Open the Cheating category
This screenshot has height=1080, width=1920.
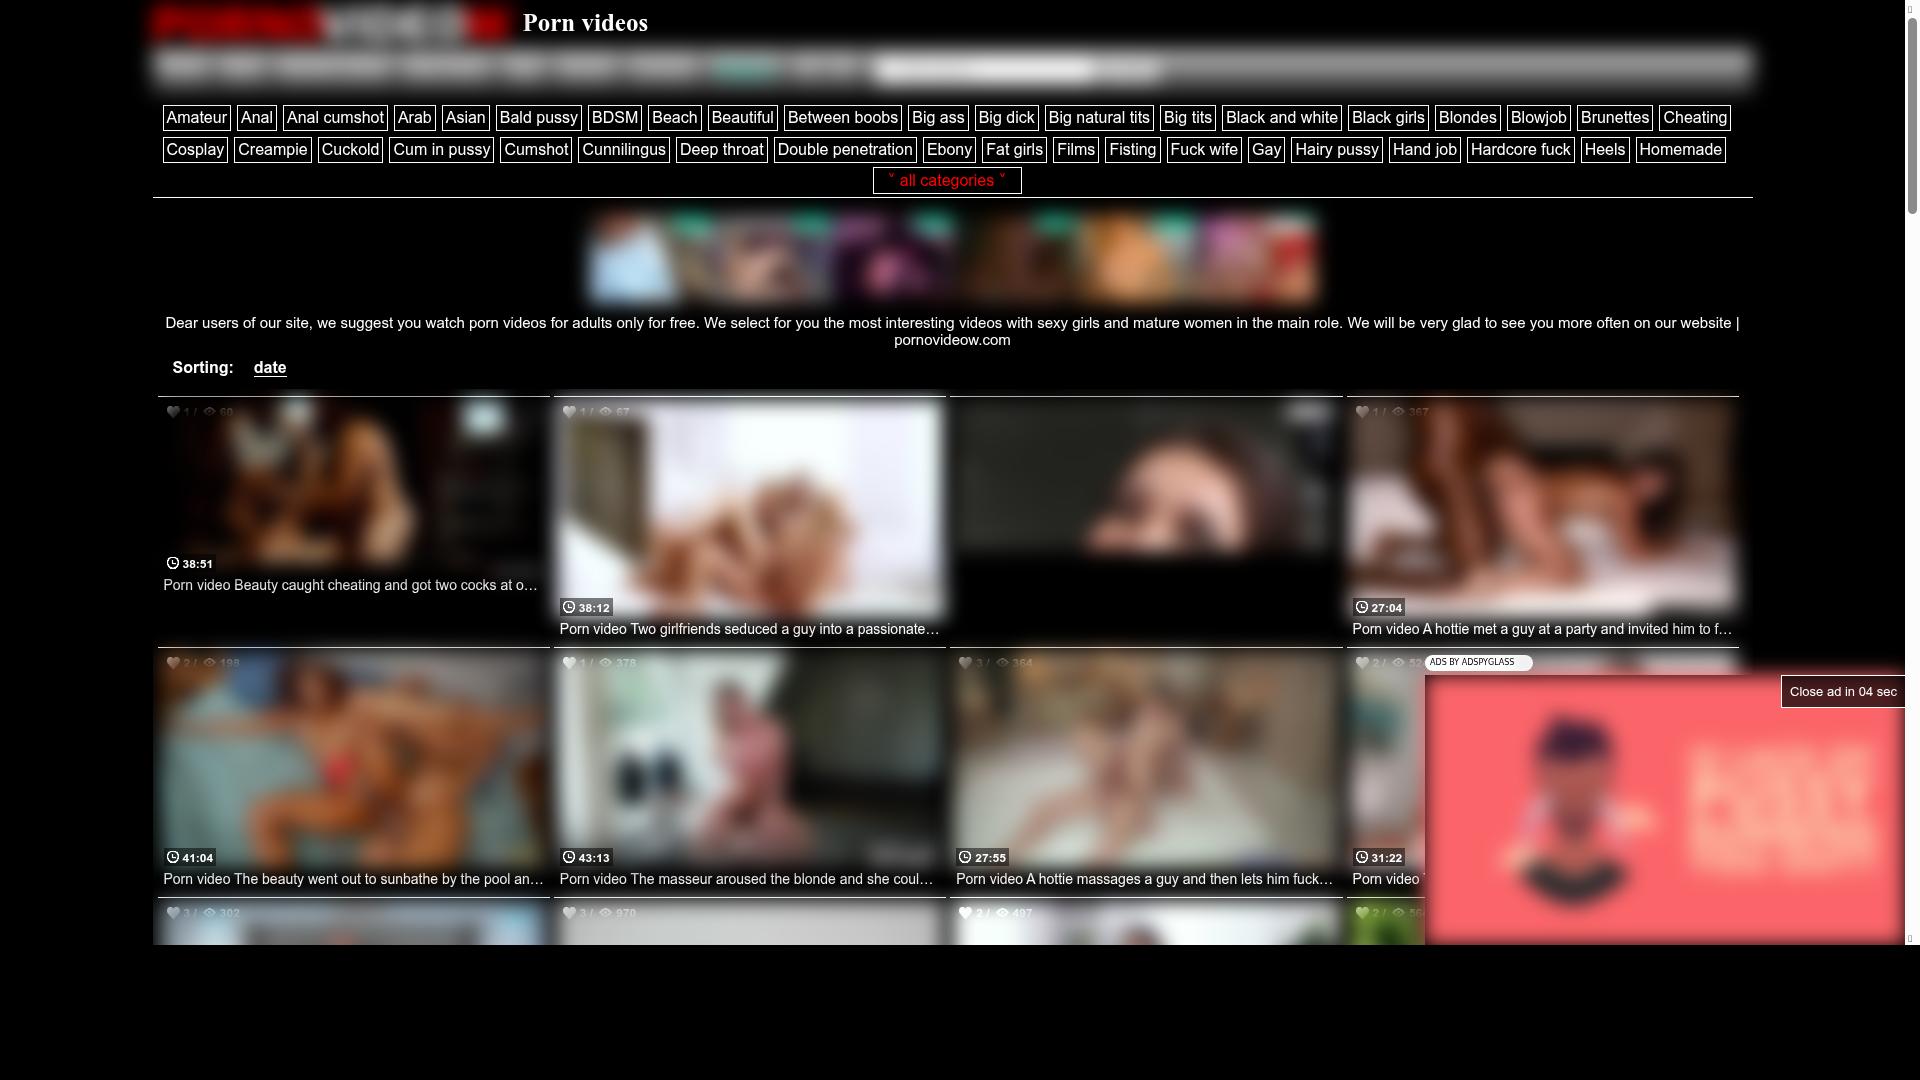[x=1694, y=117]
